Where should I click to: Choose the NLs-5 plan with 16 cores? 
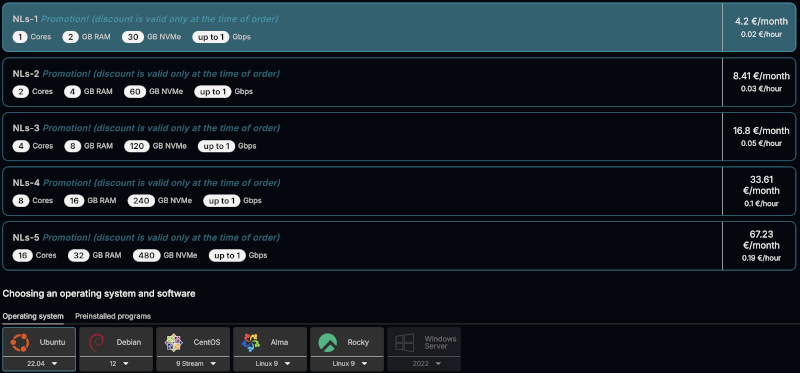click(399, 245)
